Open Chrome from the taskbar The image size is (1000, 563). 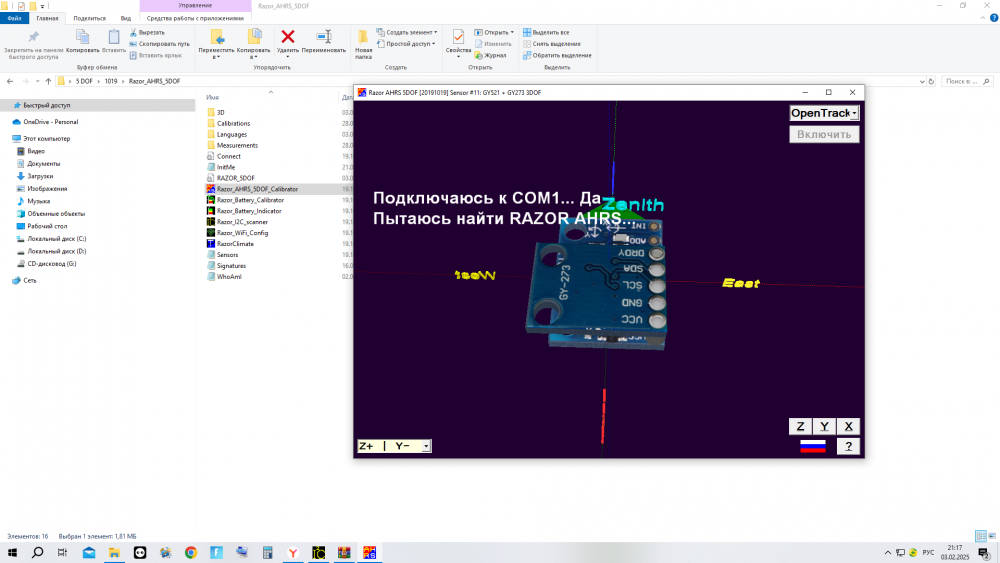[191, 552]
